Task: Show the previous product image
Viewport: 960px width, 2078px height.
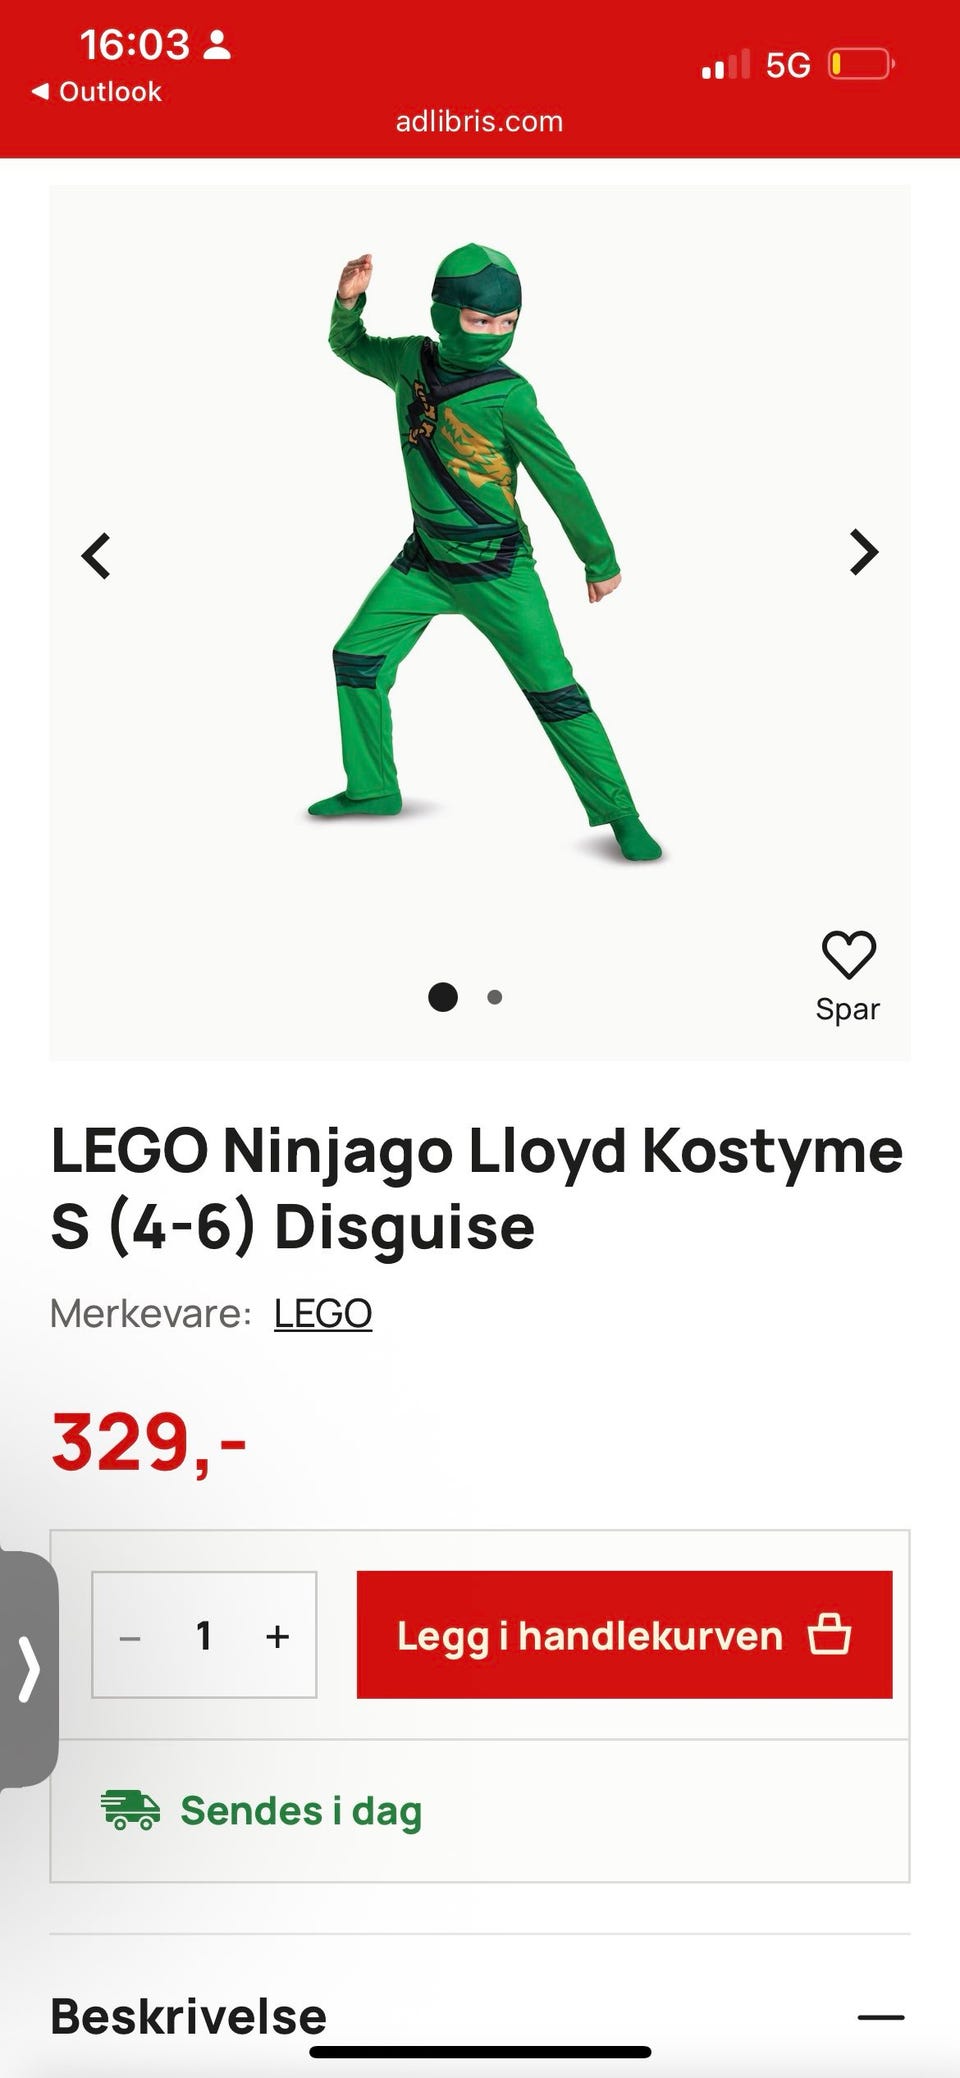Action: [96, 555]
